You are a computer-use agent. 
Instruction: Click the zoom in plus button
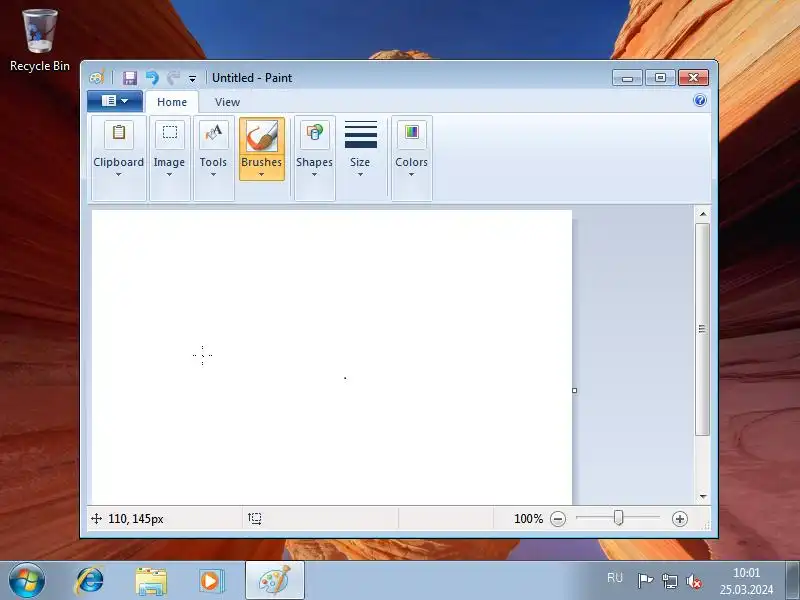coord(680,519)
